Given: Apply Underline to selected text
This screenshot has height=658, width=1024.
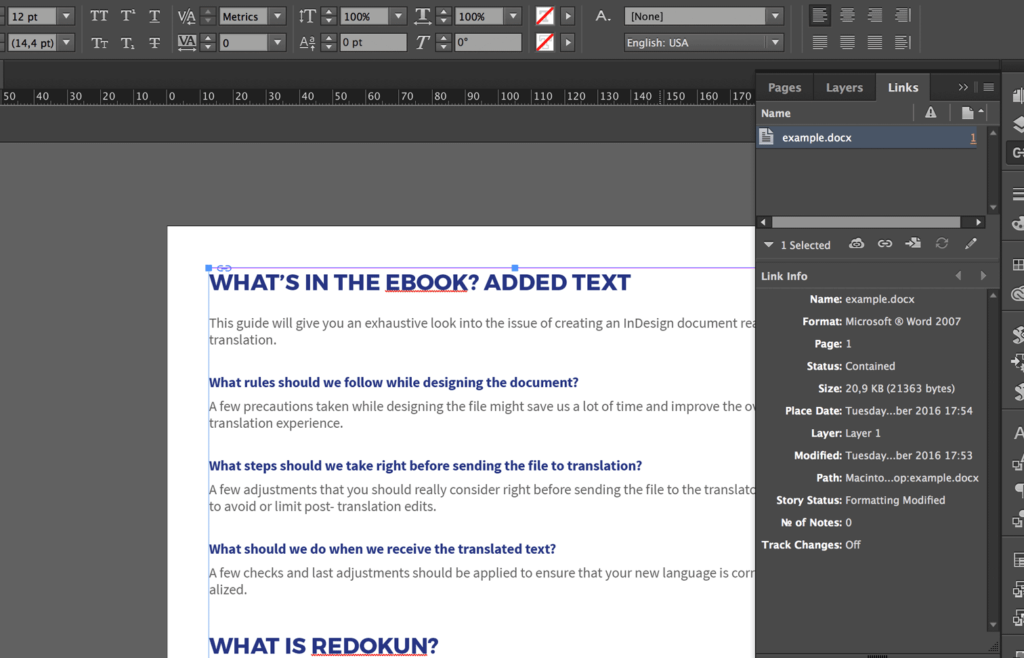Looking at the screenshot, I should tap(154, 16).
